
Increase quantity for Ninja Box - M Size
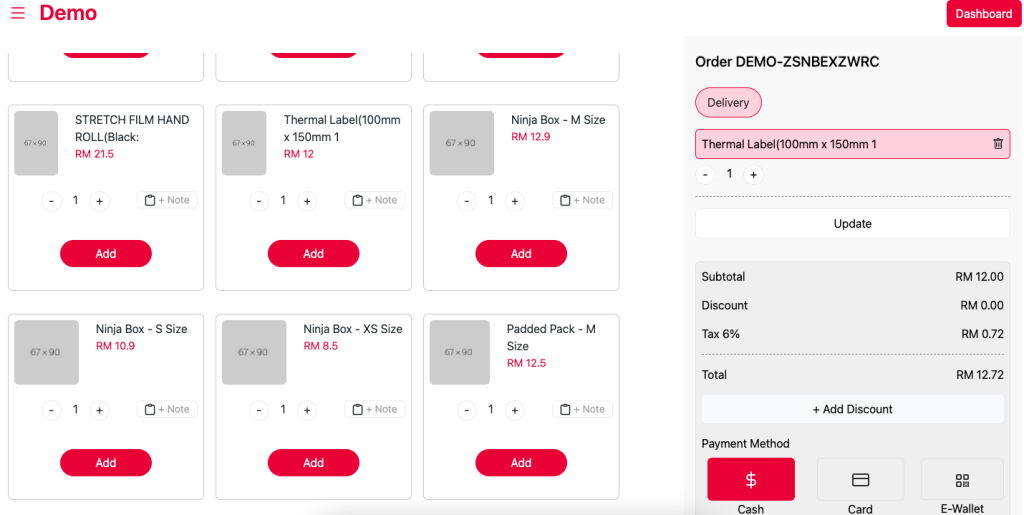515,201
